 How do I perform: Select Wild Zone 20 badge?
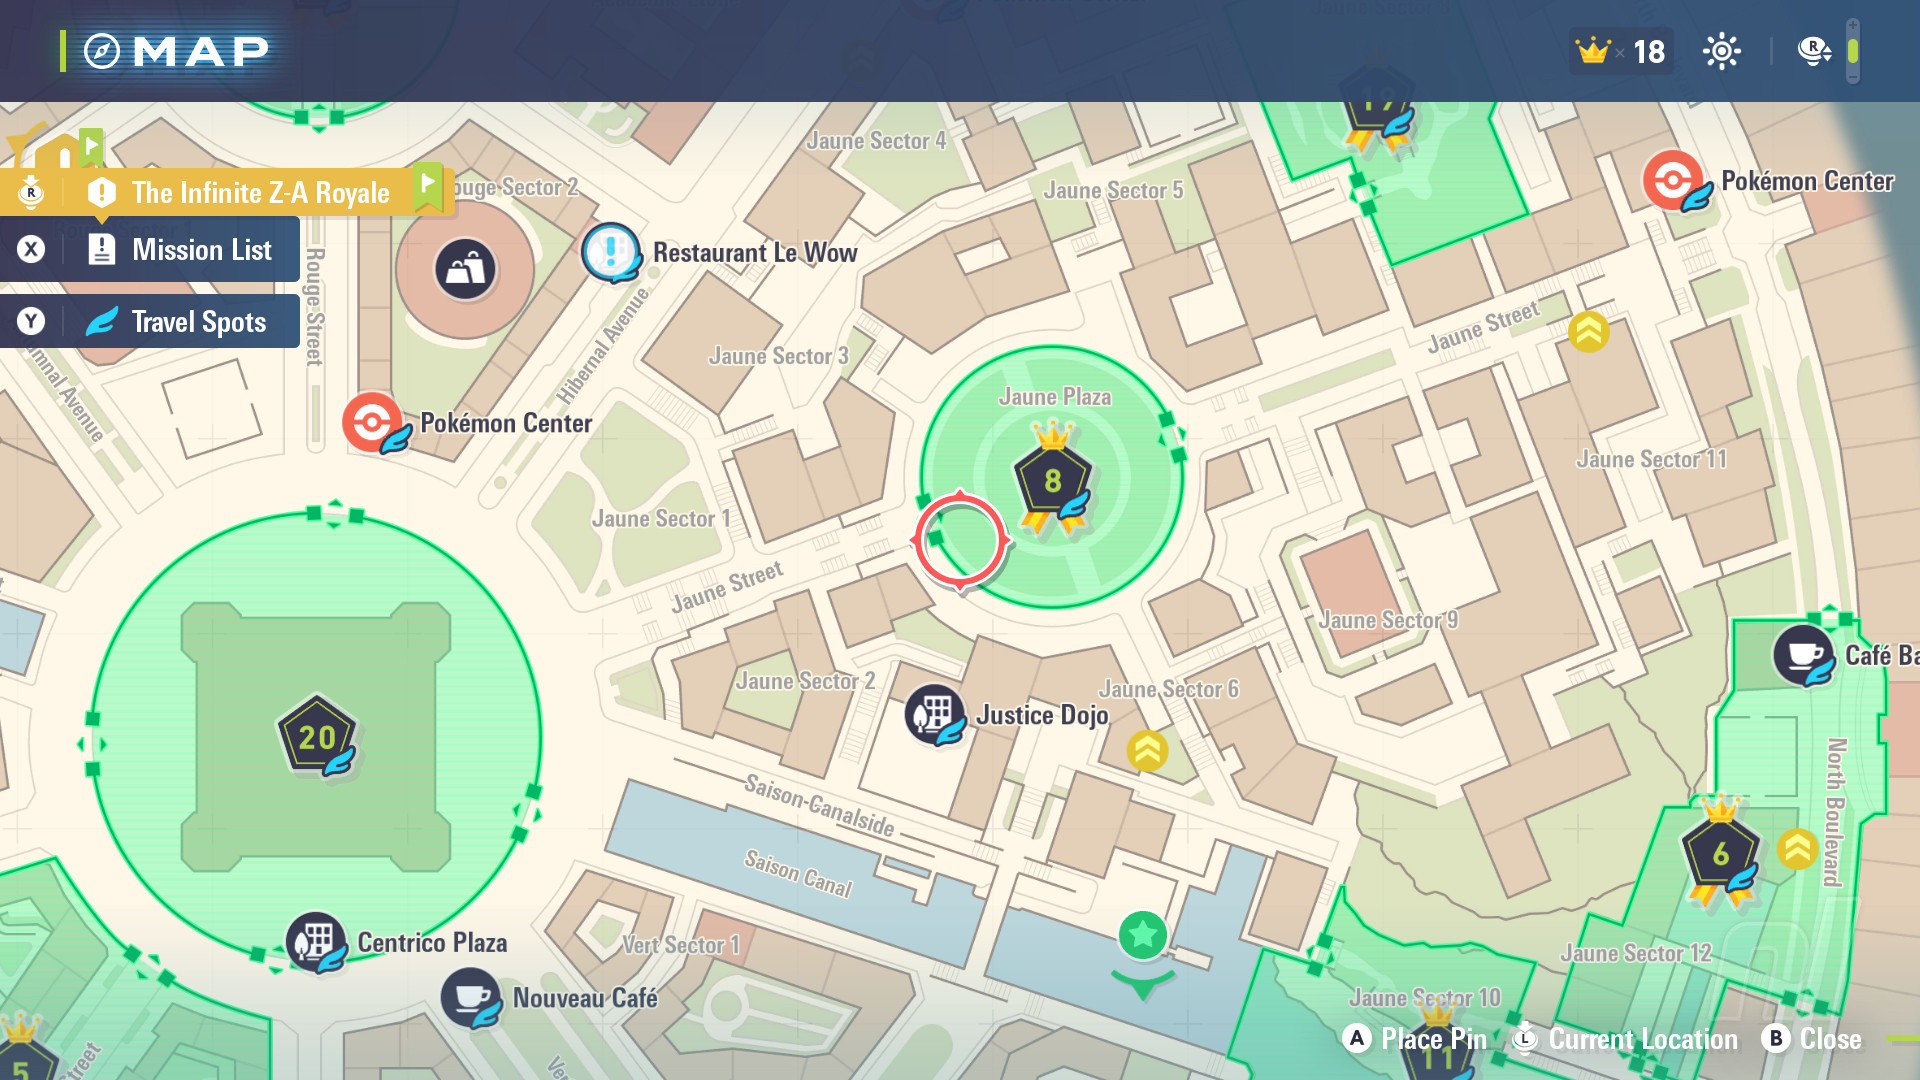pyautogui.click(x=316, y=737)
